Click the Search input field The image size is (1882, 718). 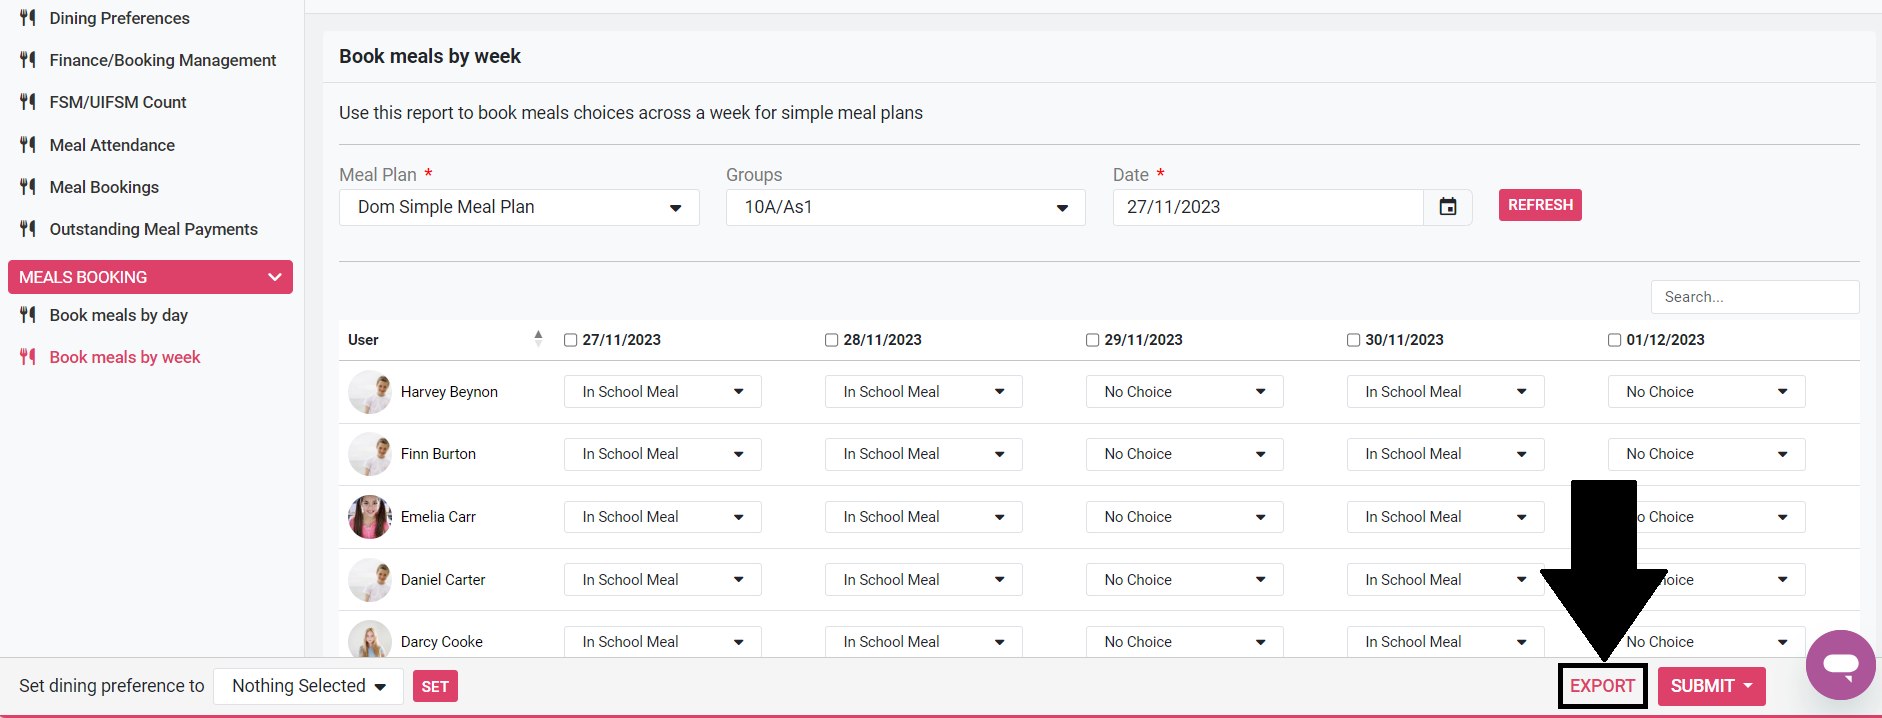pyautogui.click(x=1754, y=297)
